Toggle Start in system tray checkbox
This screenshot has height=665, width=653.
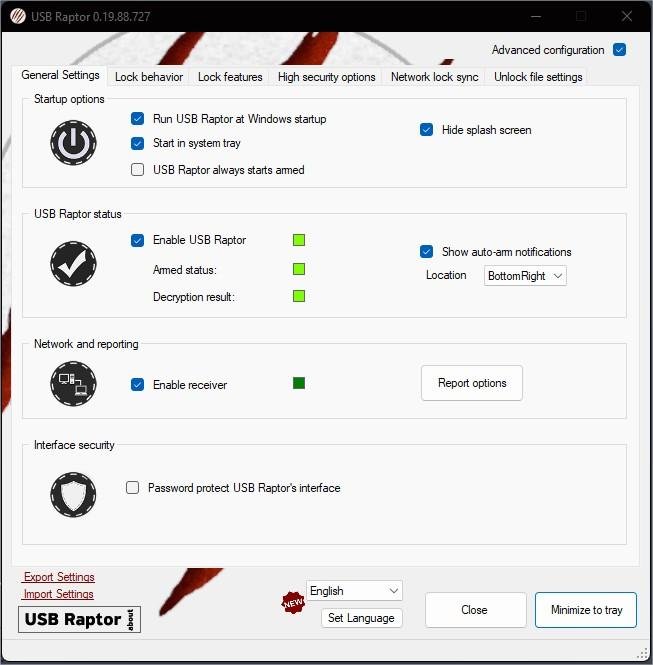point(137,143)
